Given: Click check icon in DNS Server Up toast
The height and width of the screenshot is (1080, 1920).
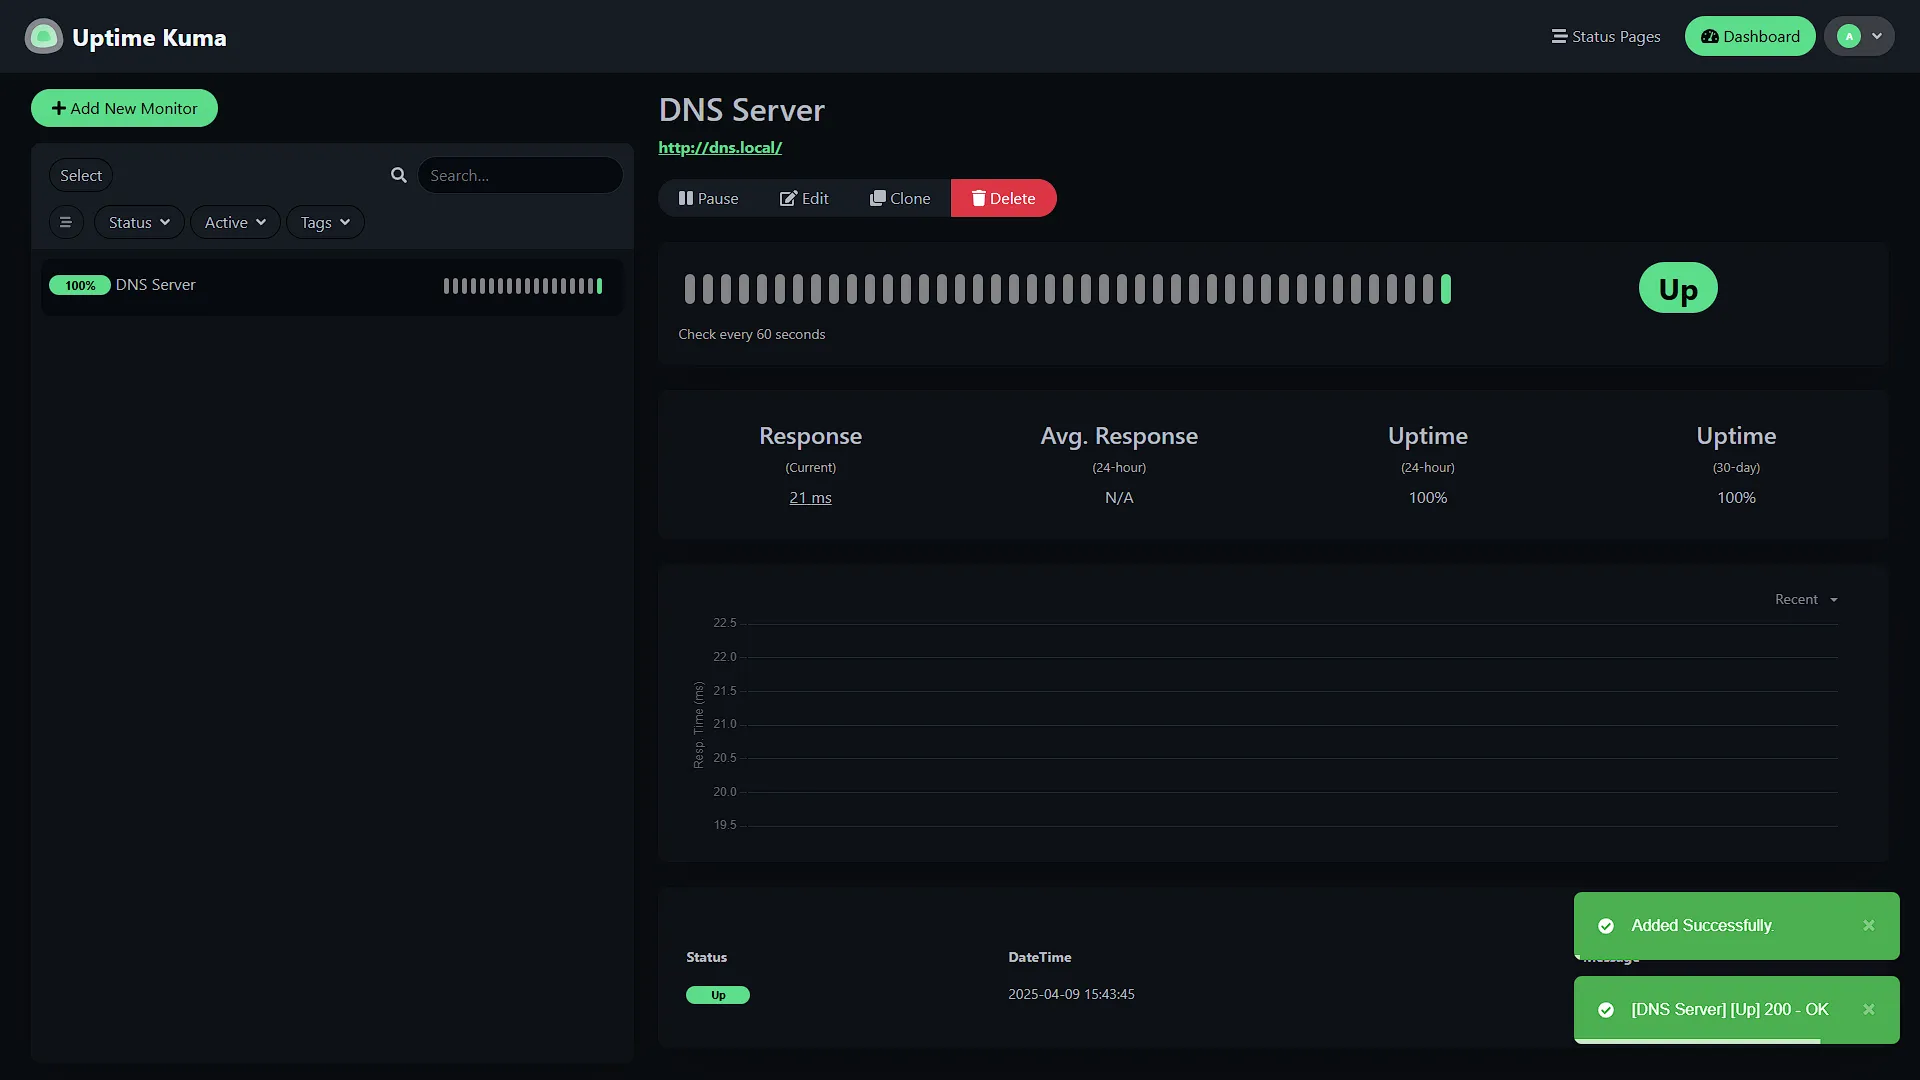Looking at the screenshot, I should pos(1606,1010).
